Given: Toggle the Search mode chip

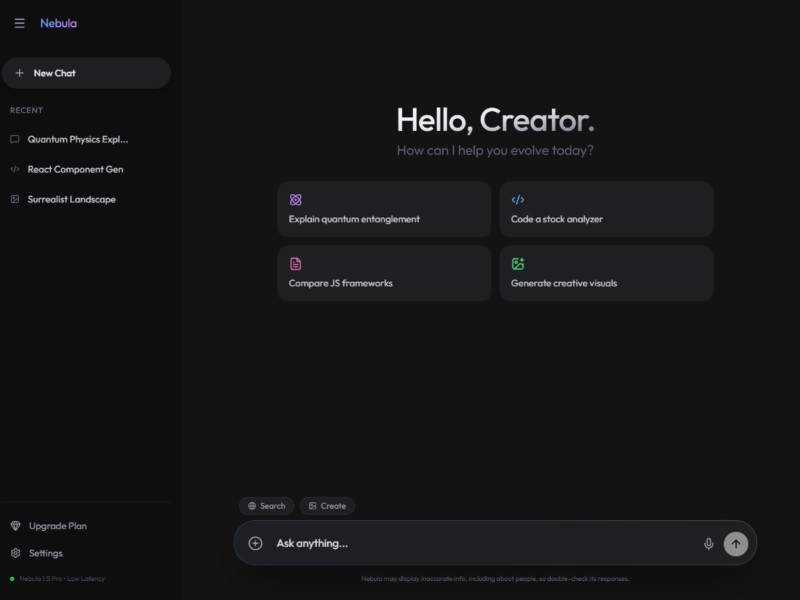Looking at the screenshot, I should click(x=266, y=506).
